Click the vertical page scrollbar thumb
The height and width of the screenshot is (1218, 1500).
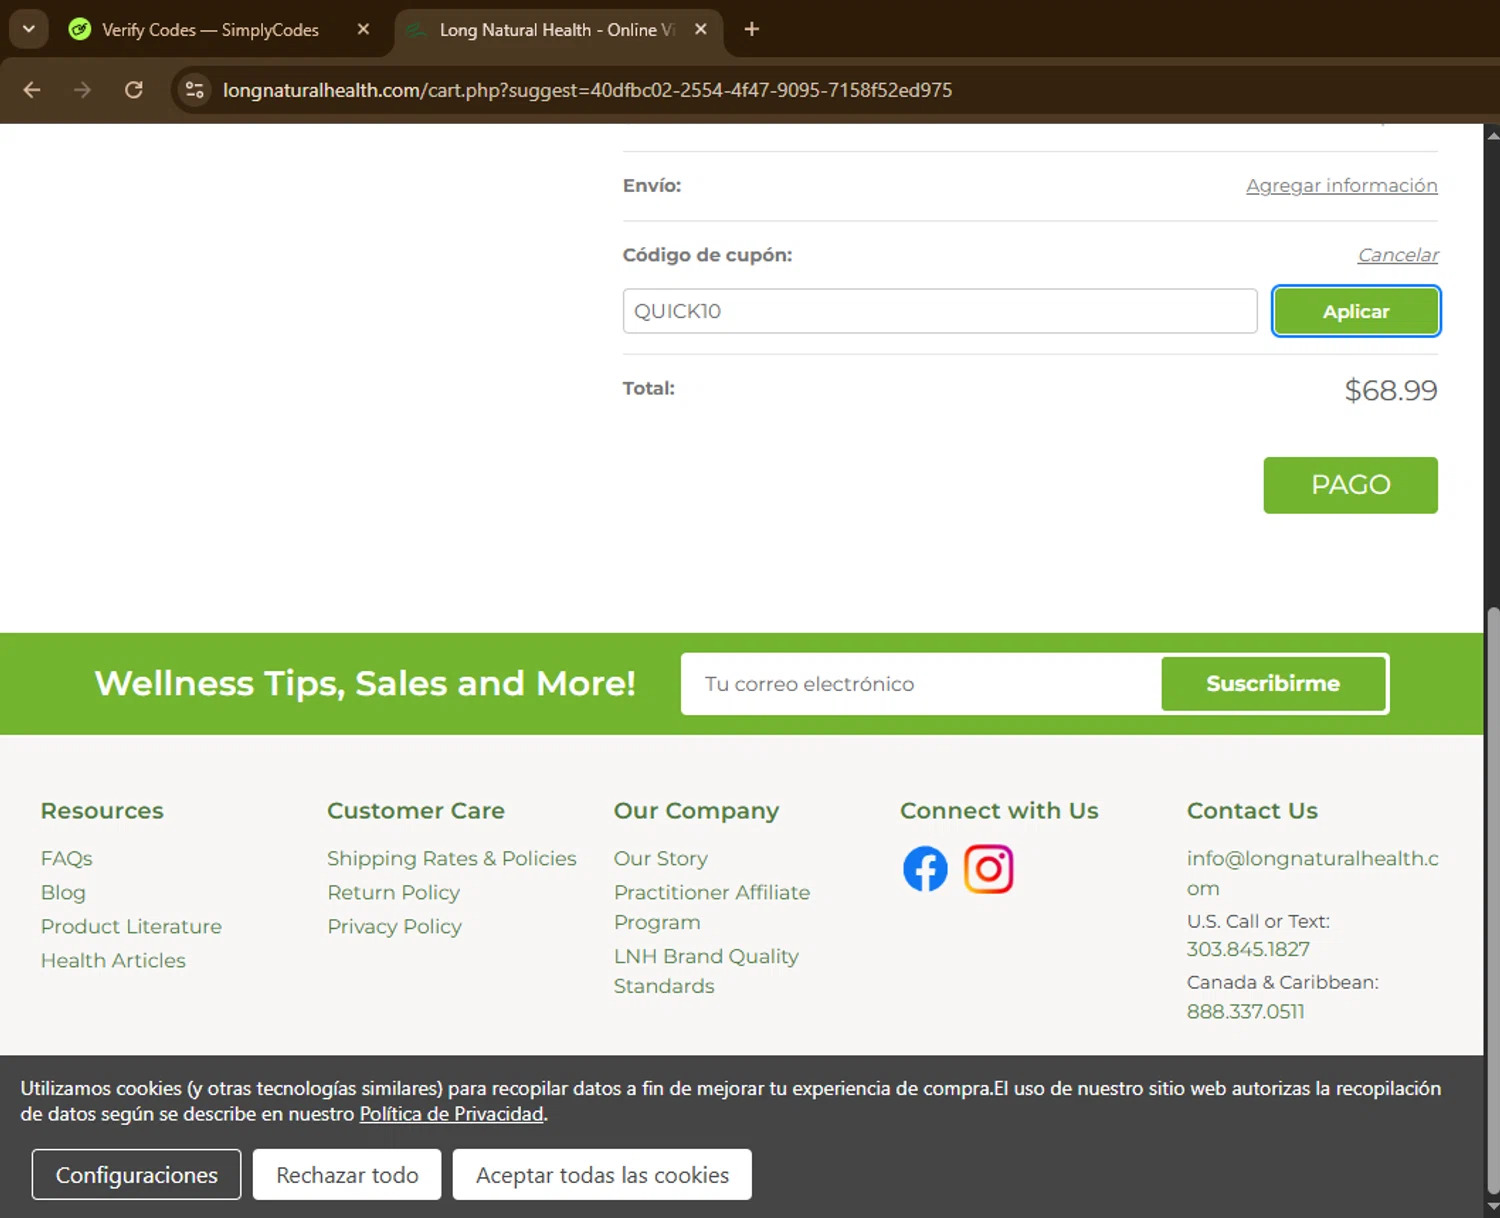1492,900
